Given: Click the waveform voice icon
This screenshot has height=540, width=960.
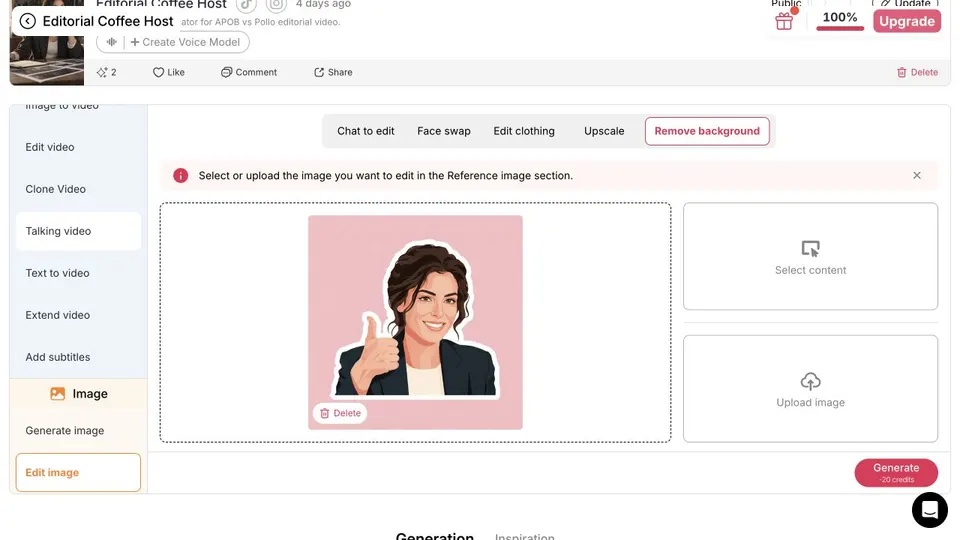Looking at the screenshot, I should coord(111,42).
